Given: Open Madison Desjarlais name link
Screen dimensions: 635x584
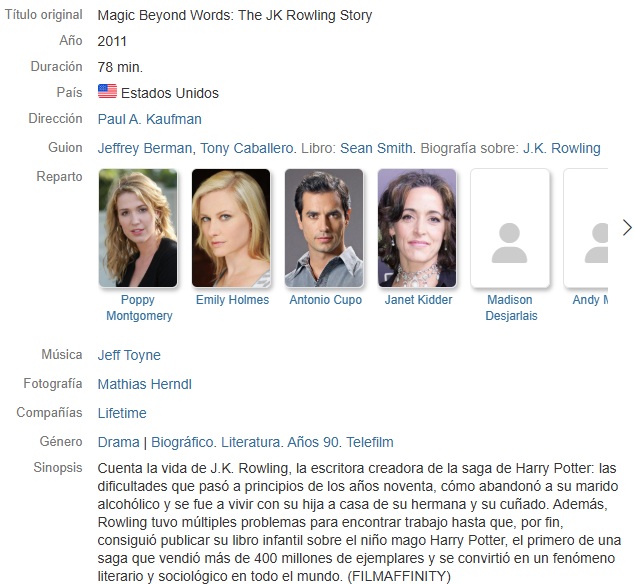Looking at the screenshot, I should click(x=511, y=307).
